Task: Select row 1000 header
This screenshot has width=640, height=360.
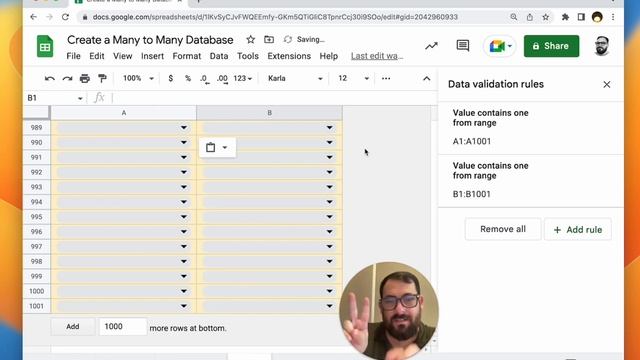Action: coord(36,291)
